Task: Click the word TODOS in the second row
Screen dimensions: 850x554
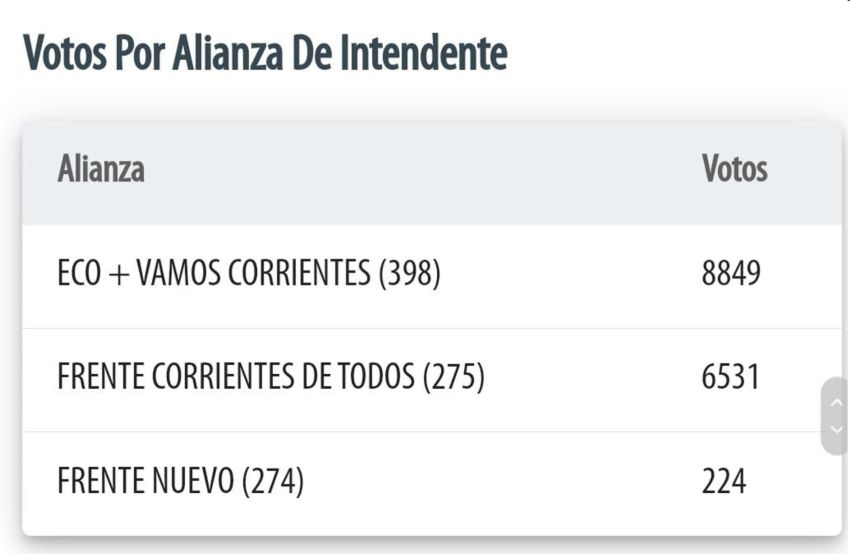Action: click(376, 377)
